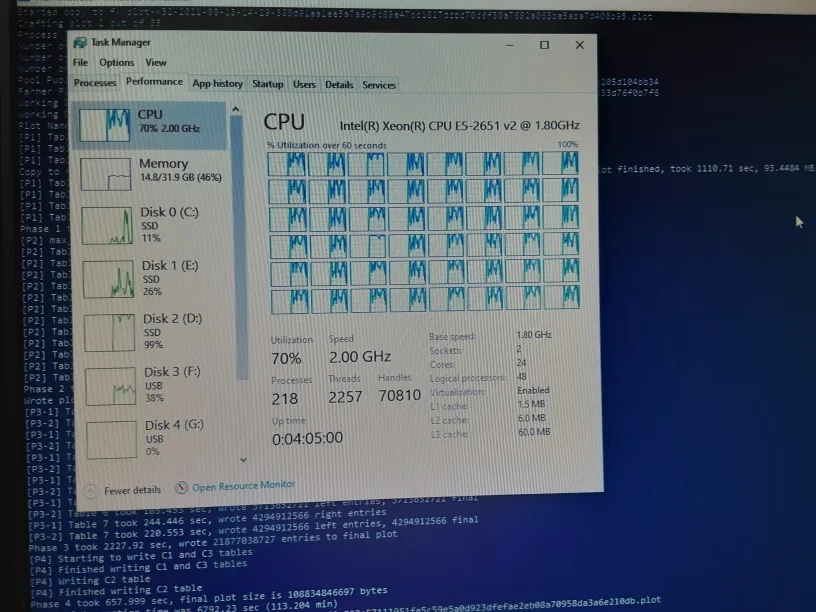This screenshot has width=816, height=612.
Task: Open Resource Monitor link
Action: [x=244, y=486]
